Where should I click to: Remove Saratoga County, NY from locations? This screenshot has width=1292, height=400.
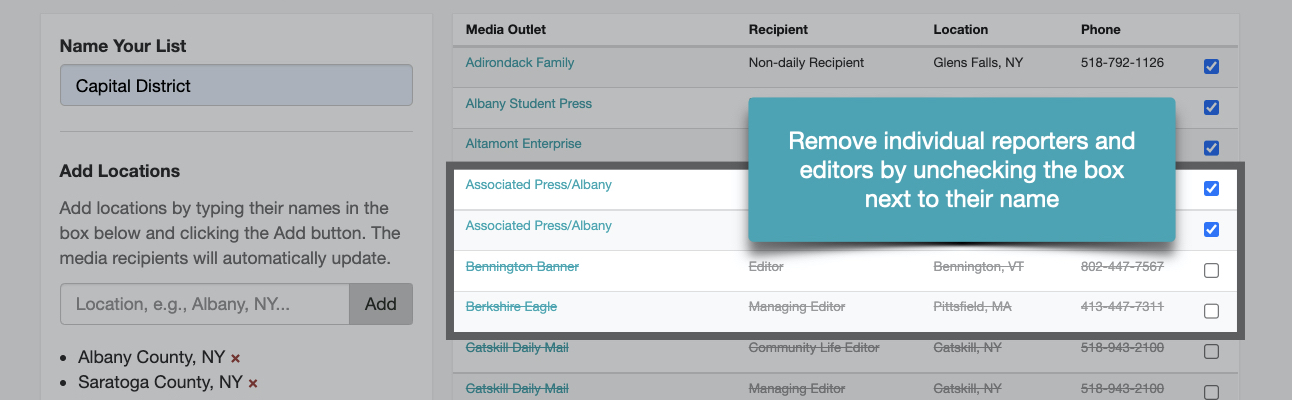(253, 383)
